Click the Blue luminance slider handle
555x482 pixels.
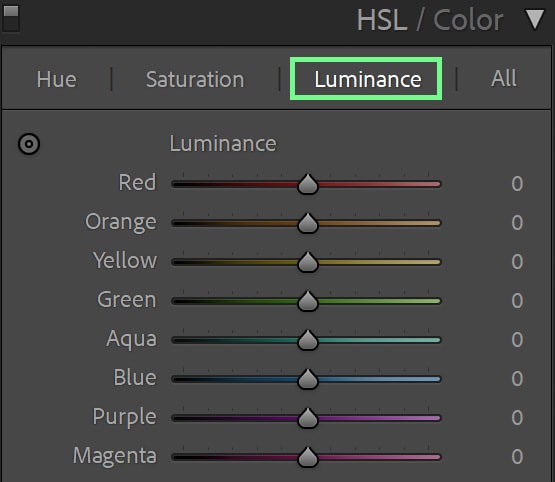point(308,379)
